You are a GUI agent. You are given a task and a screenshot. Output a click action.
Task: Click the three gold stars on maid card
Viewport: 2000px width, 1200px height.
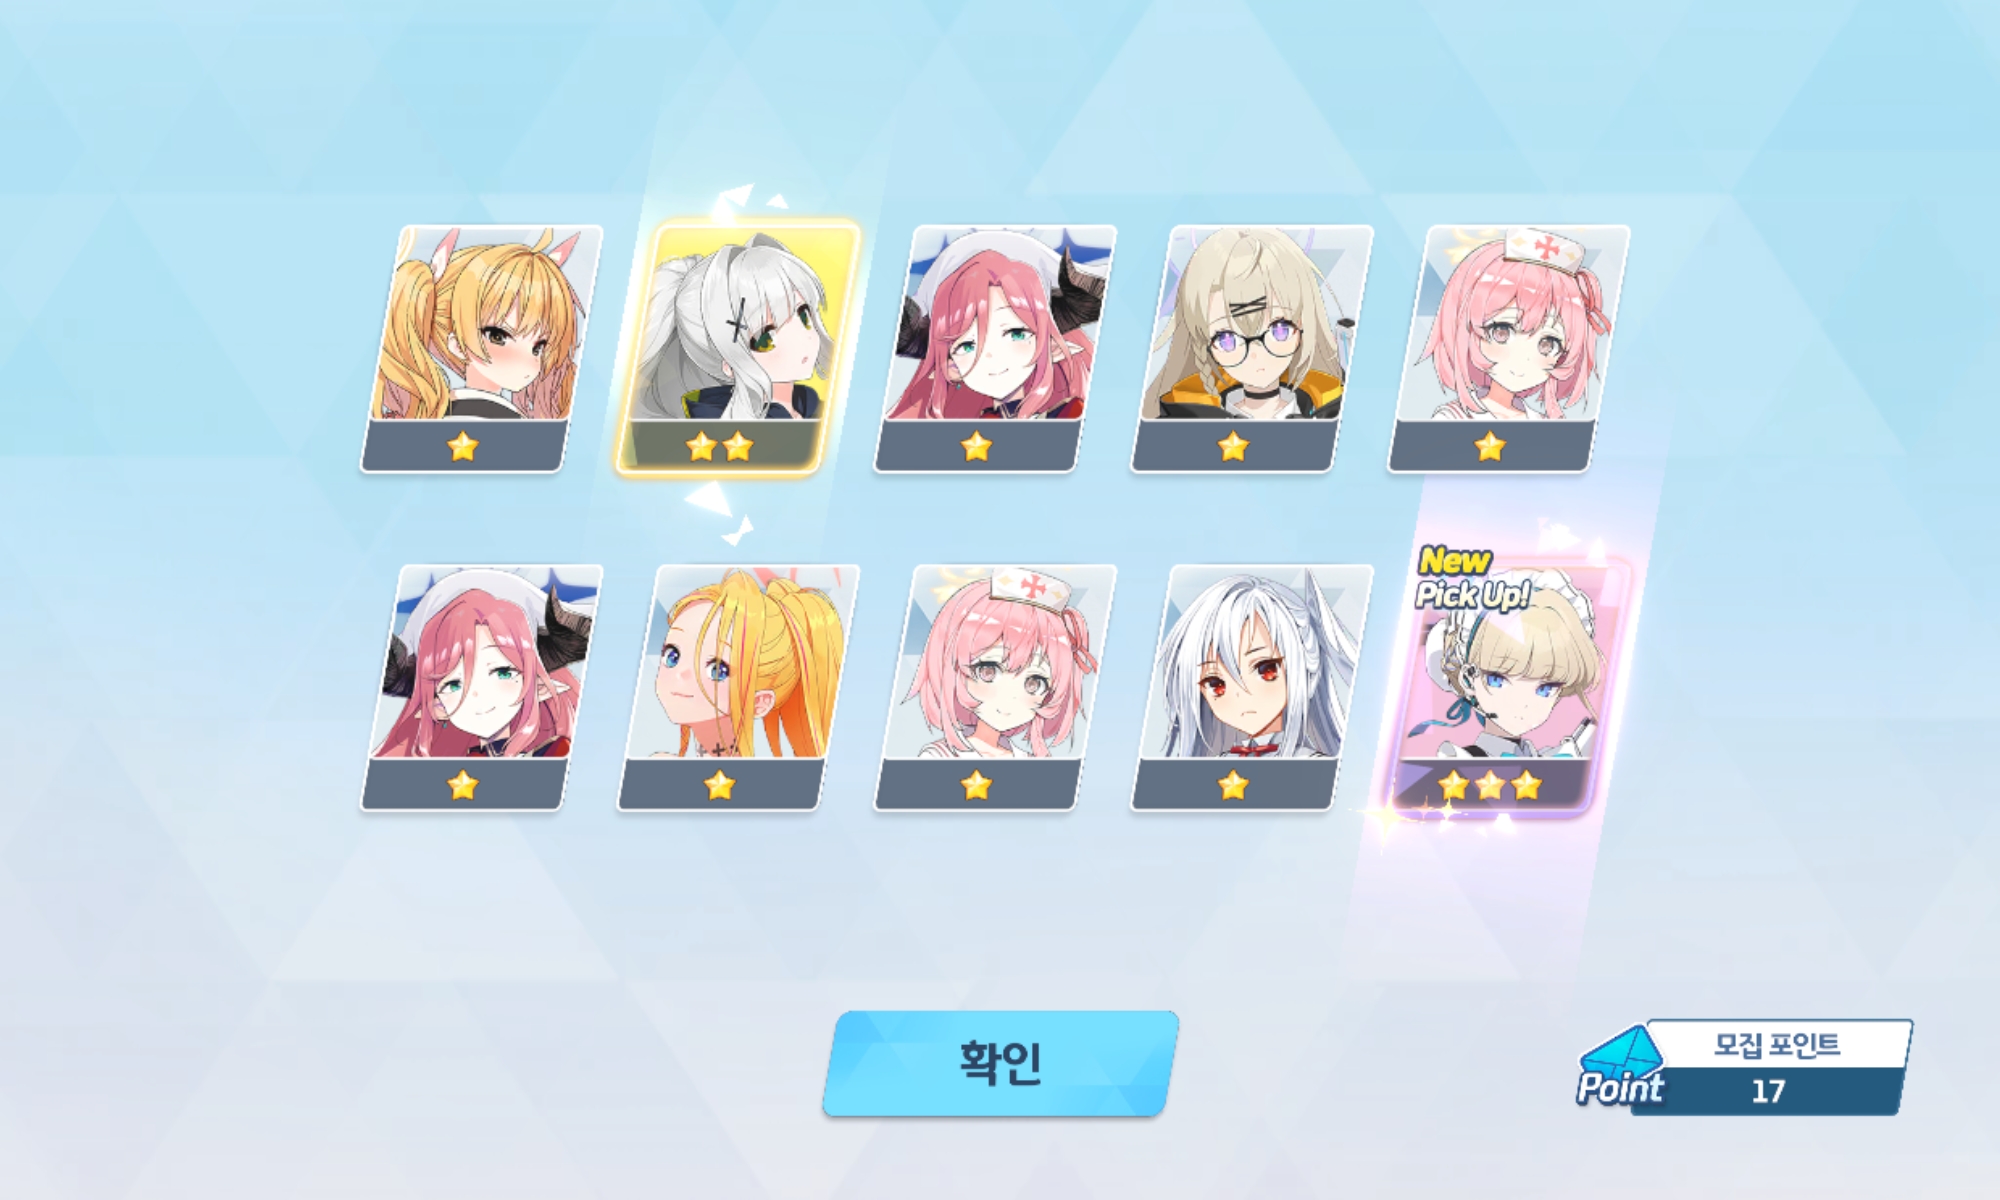1490,786
